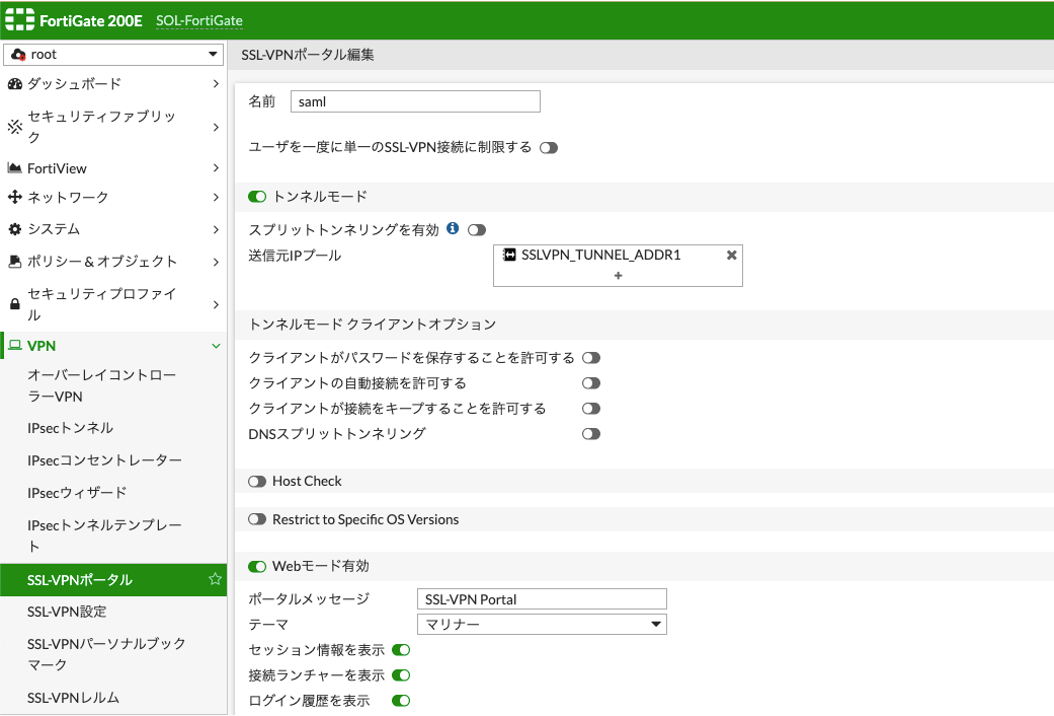Select SSL-VPNポータル menu item
The height and width of the screenshot is (716, 1054).
click(113, 580)
